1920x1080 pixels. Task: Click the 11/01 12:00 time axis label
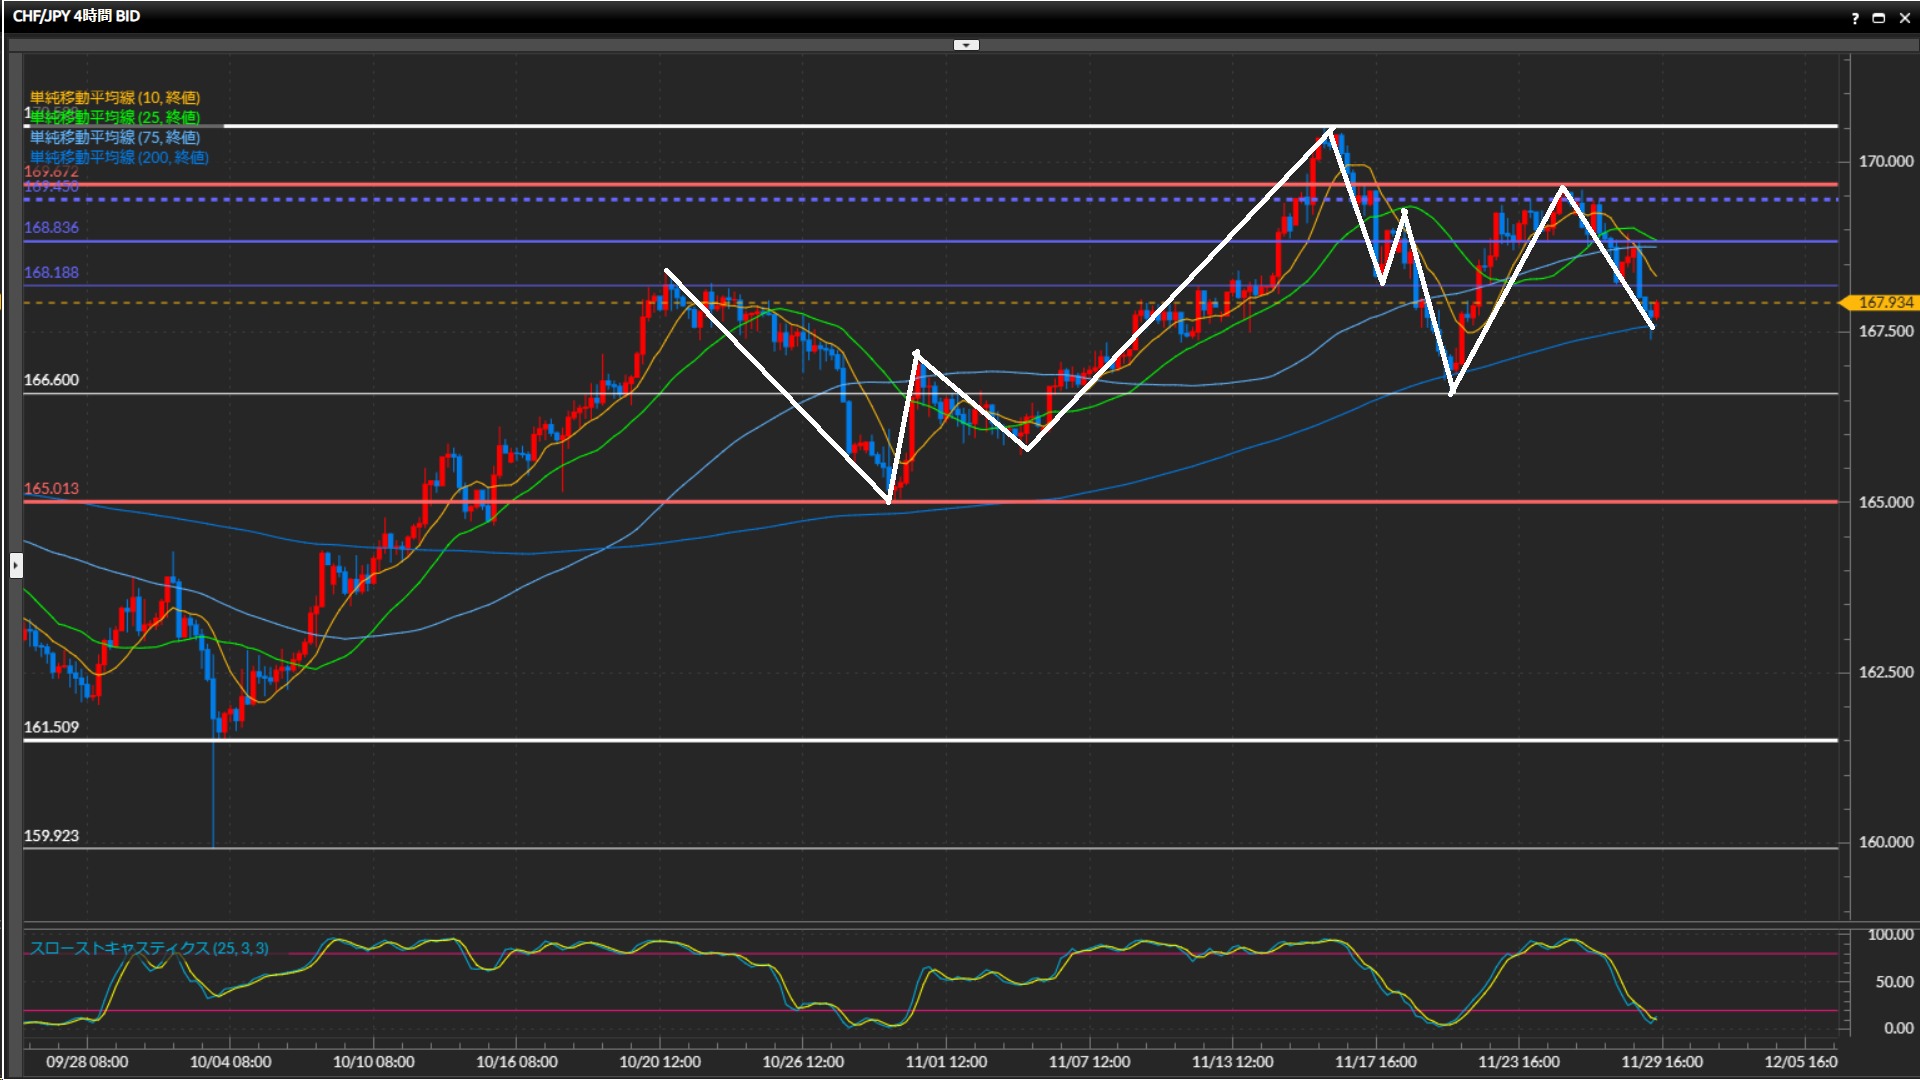(x=946, y=1062)
